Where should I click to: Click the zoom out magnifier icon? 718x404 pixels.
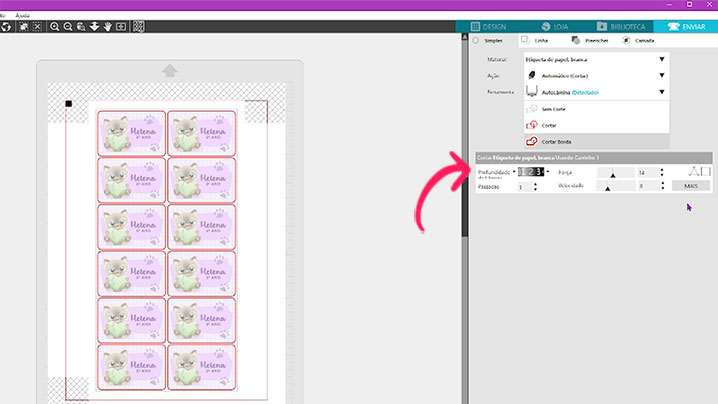click(67, 27)
